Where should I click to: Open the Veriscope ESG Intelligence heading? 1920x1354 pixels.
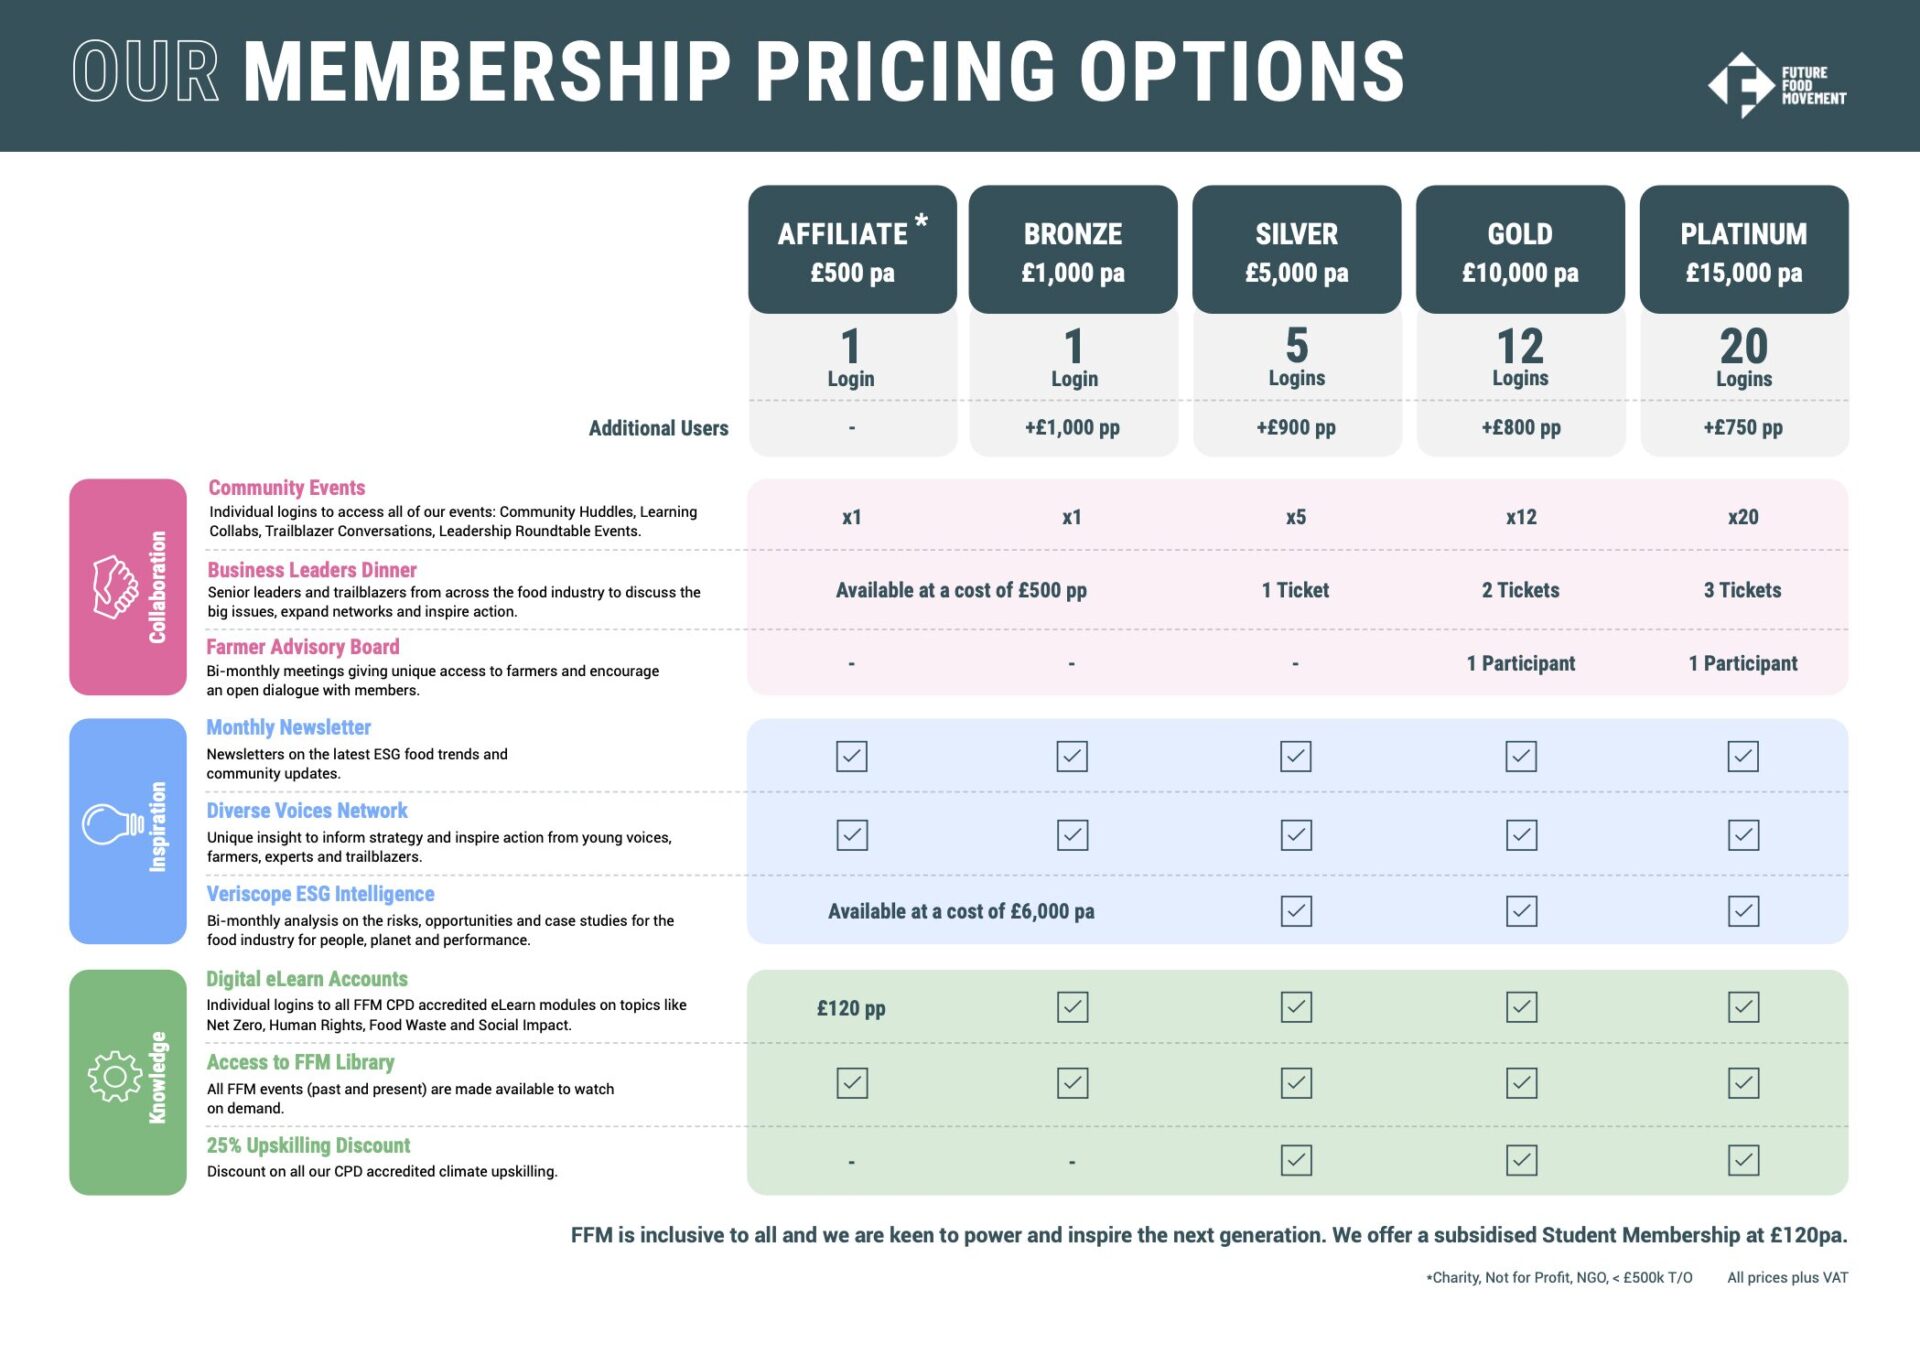pos(320,894)
